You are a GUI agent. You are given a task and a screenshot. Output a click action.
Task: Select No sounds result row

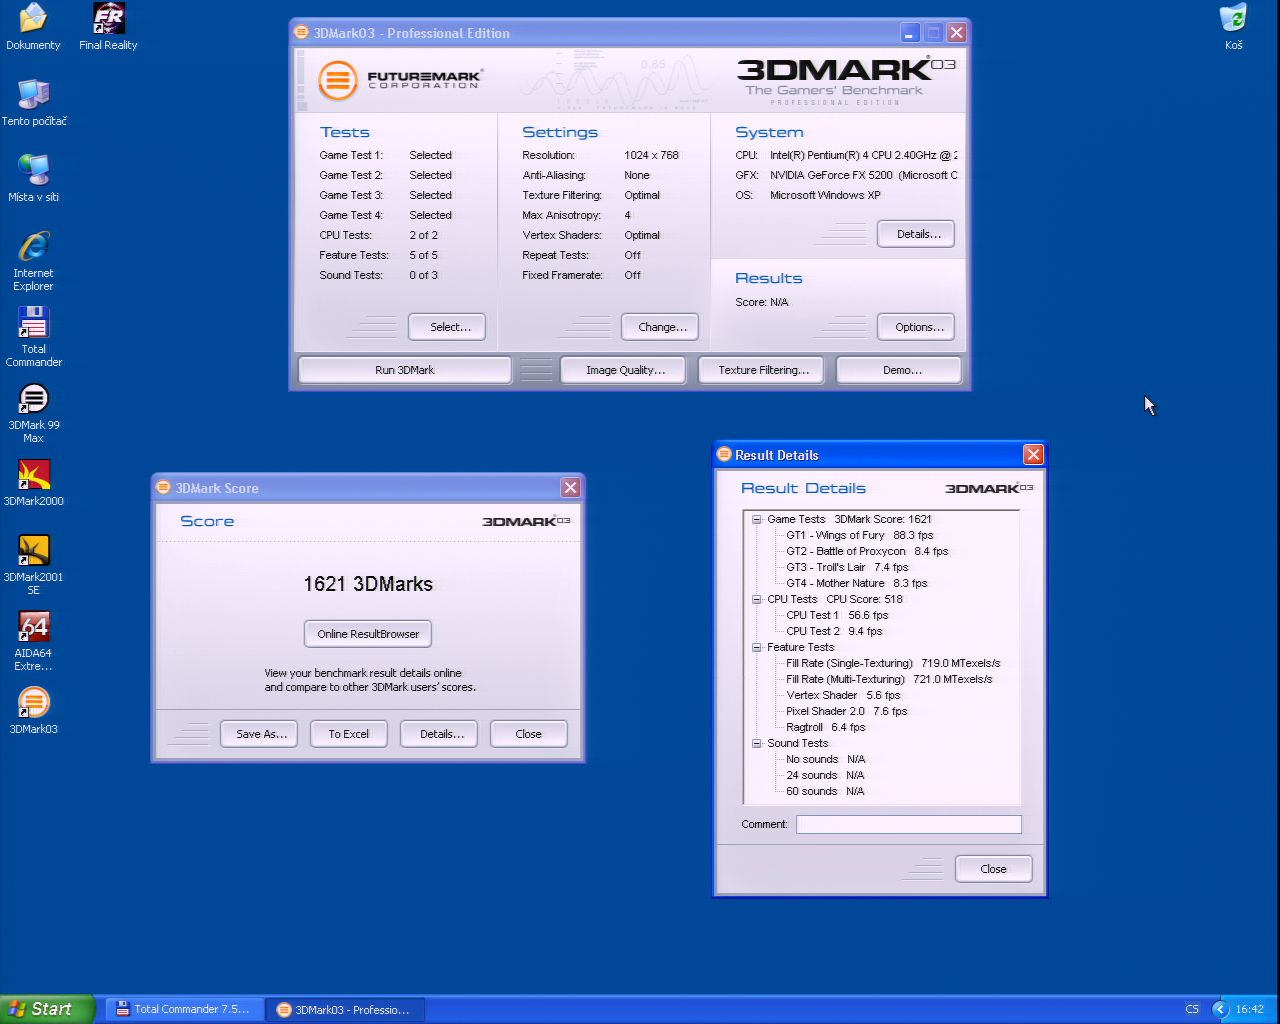(x=826, y=759)
